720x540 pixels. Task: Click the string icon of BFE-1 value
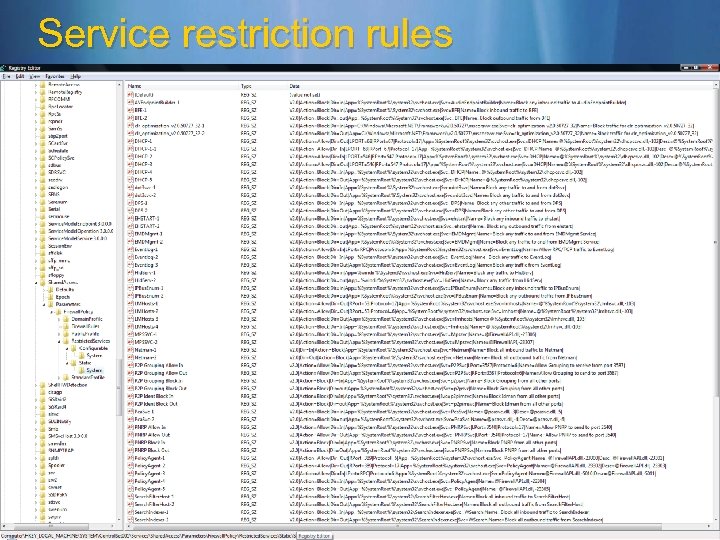click(130, 110)
